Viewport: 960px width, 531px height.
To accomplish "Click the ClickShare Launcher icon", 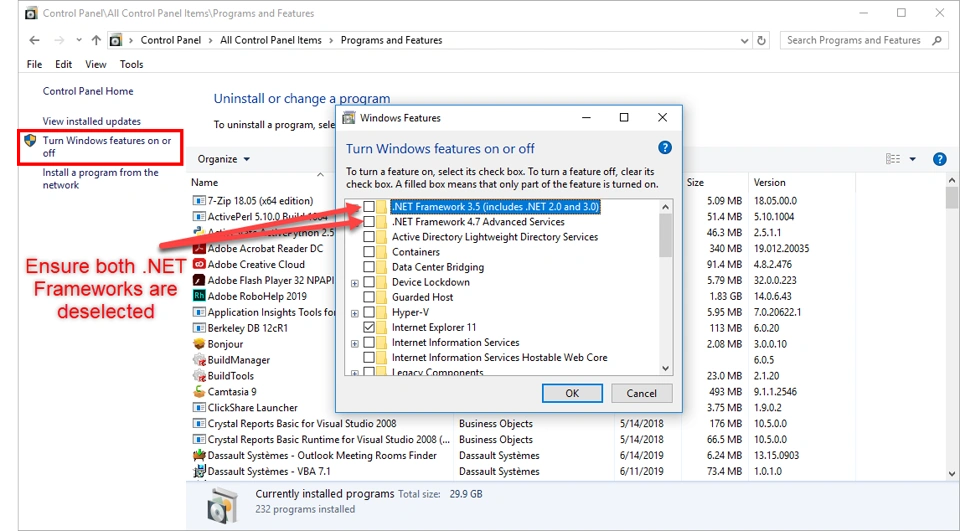I will point(198,407).
